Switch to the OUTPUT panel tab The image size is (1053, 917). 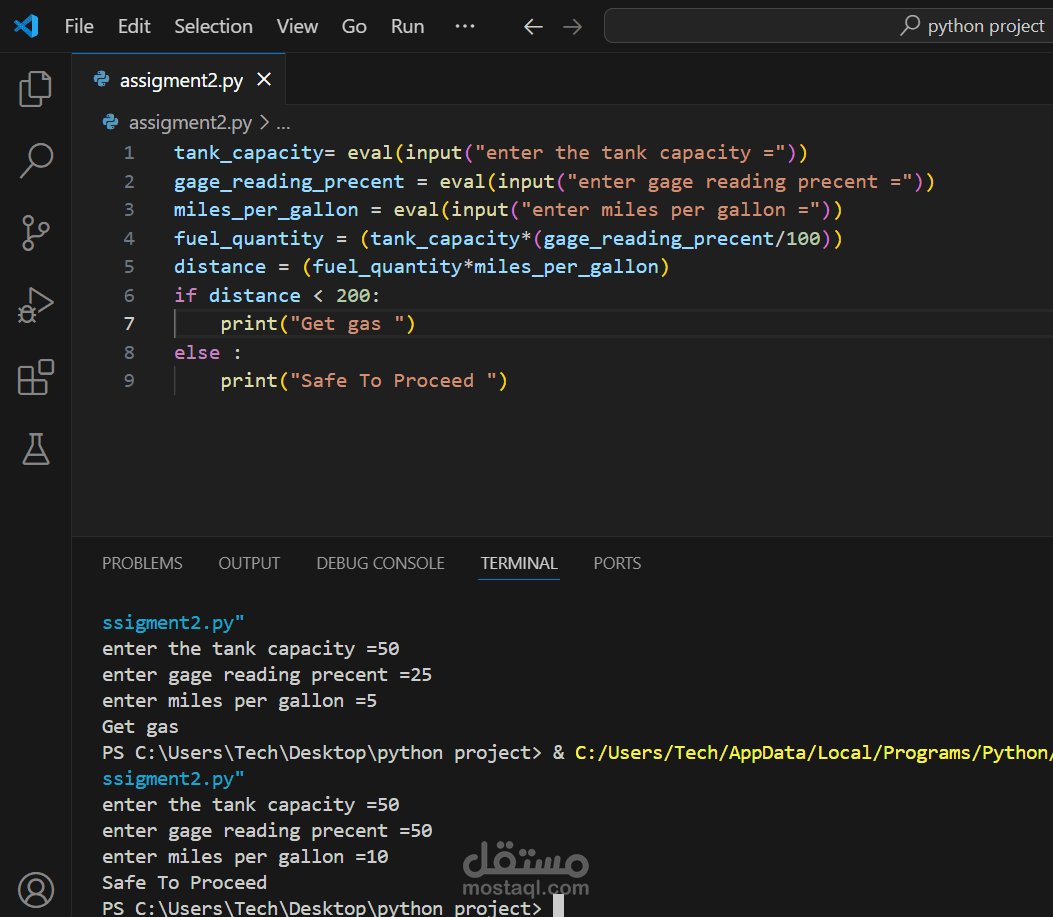[x=249, y=563]
